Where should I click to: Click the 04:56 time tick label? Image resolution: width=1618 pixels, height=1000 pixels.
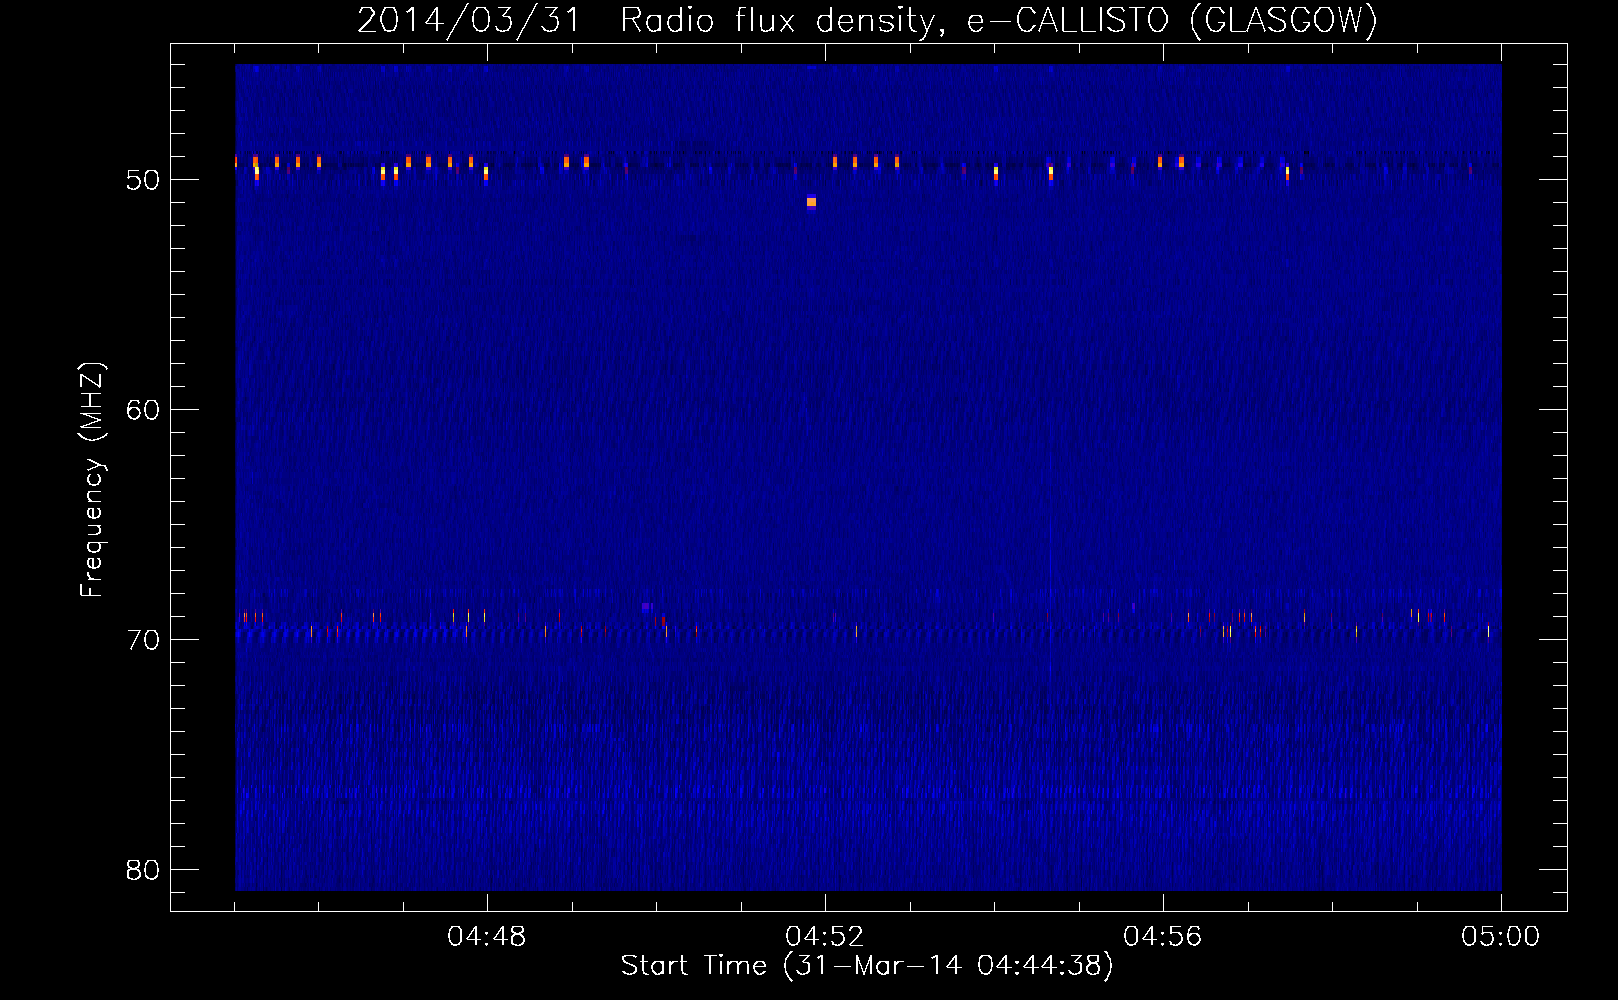(x=1163, y=937)
